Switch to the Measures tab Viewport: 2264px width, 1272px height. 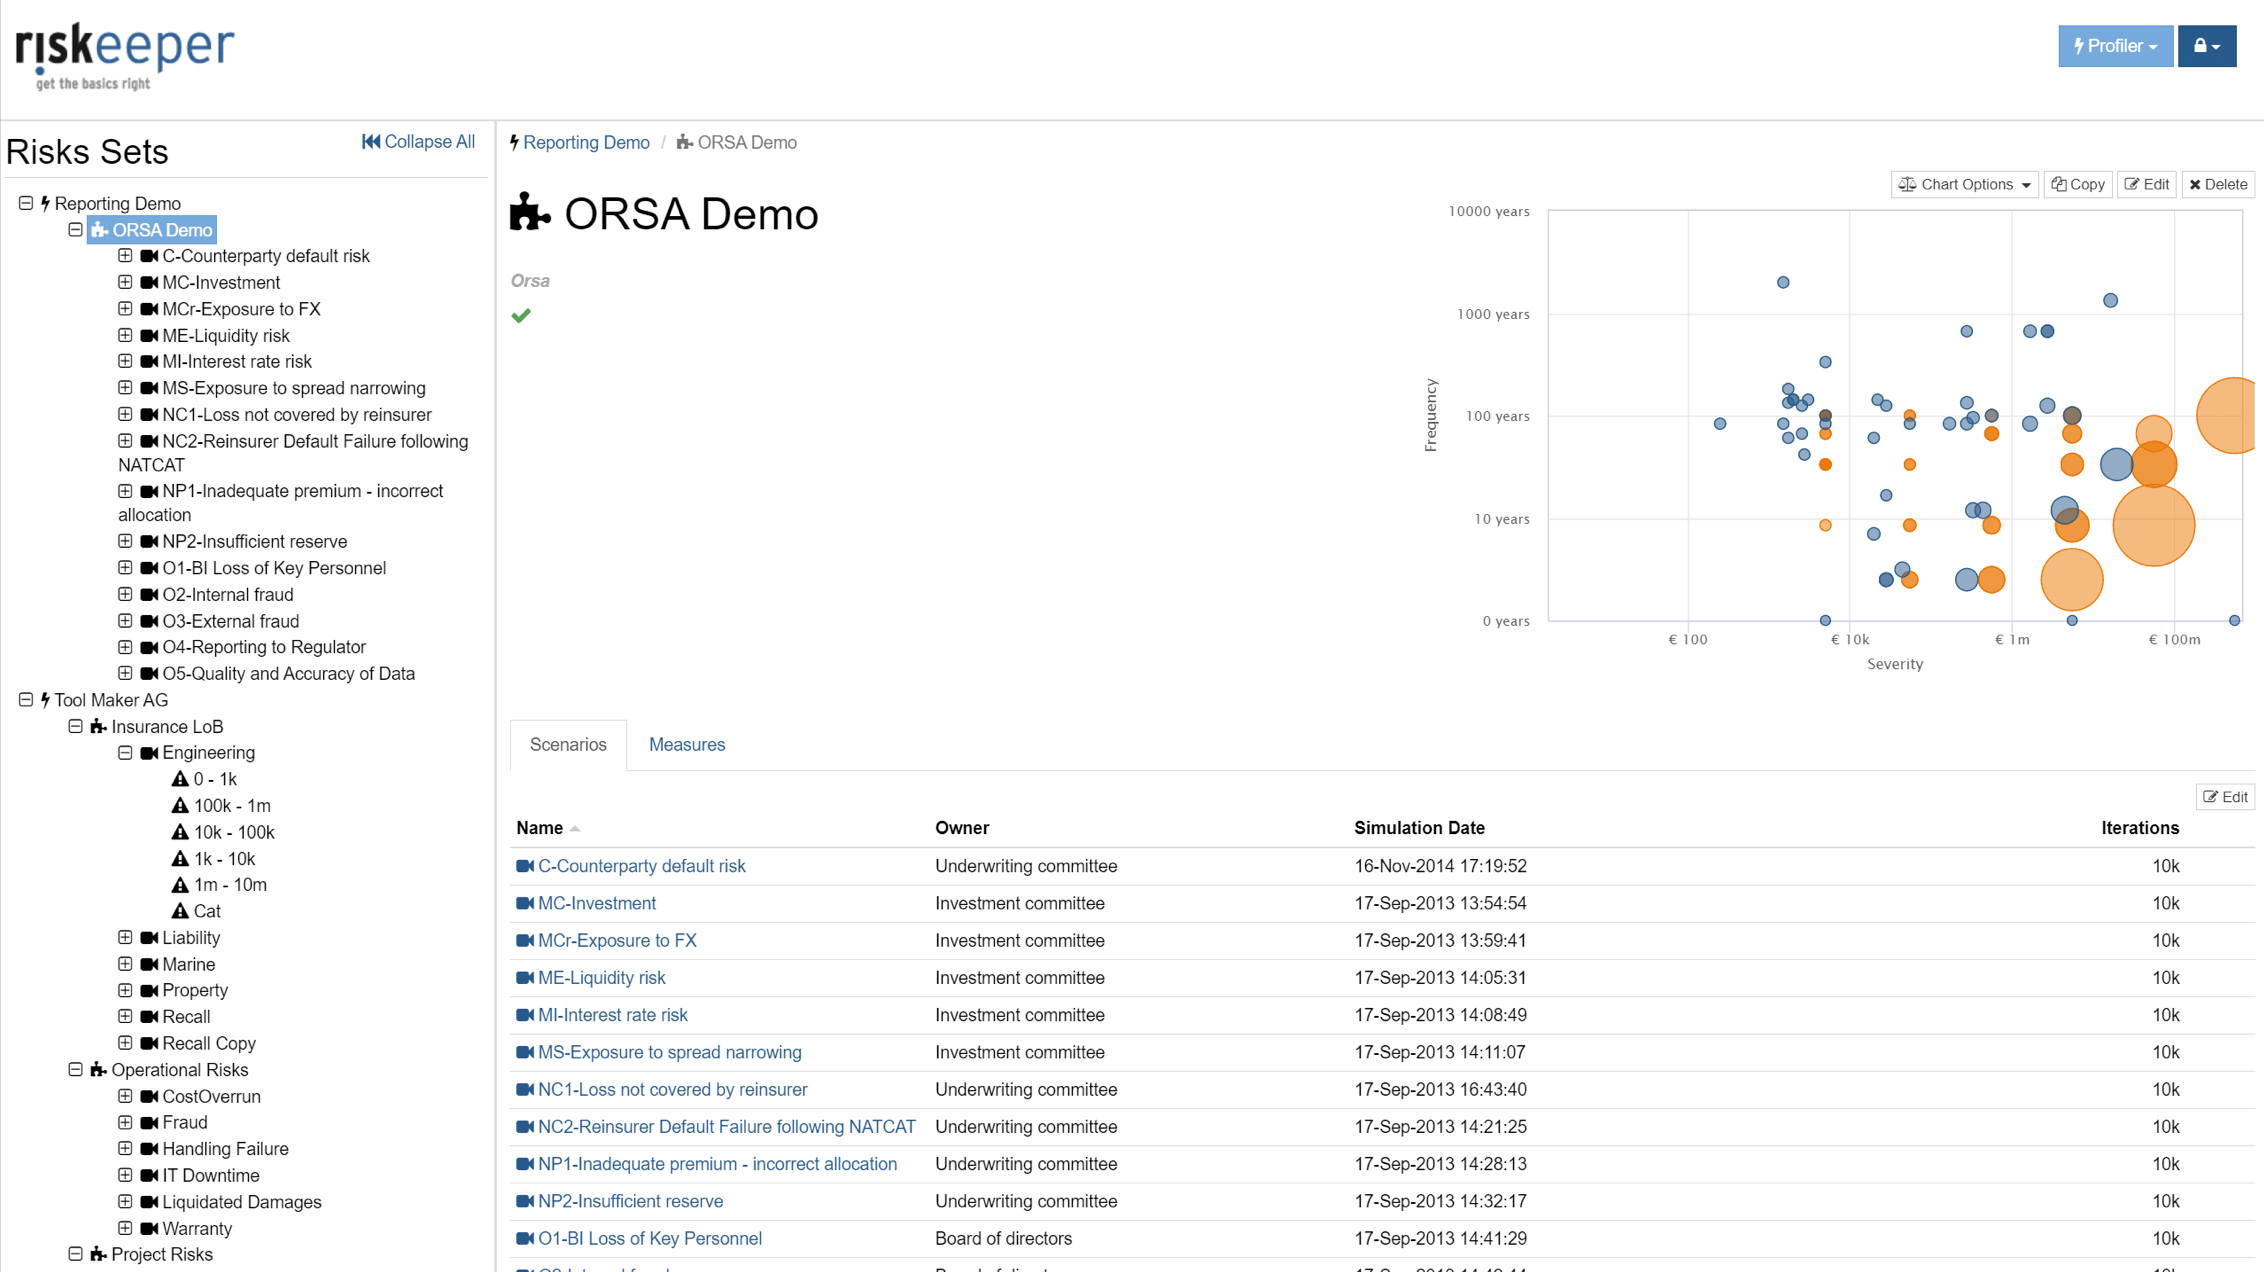click(686, 745)
